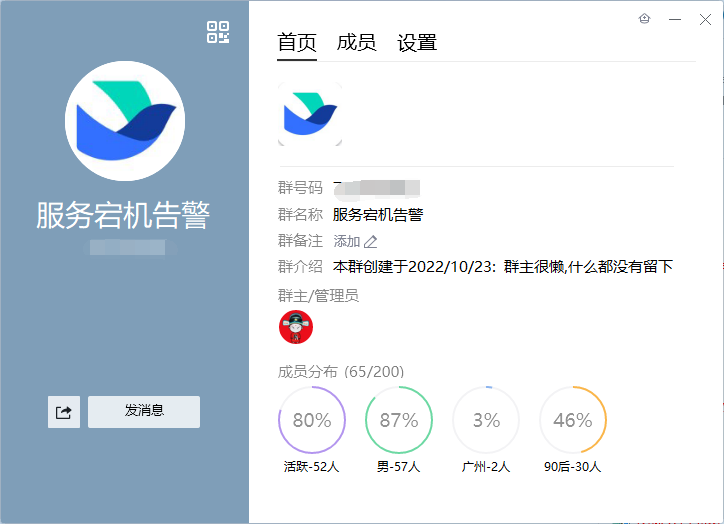The height and width of the screenshot is (524, 724).
Task: Click the house-shaped icon in the title bar
Action: [x=645, y=18]
